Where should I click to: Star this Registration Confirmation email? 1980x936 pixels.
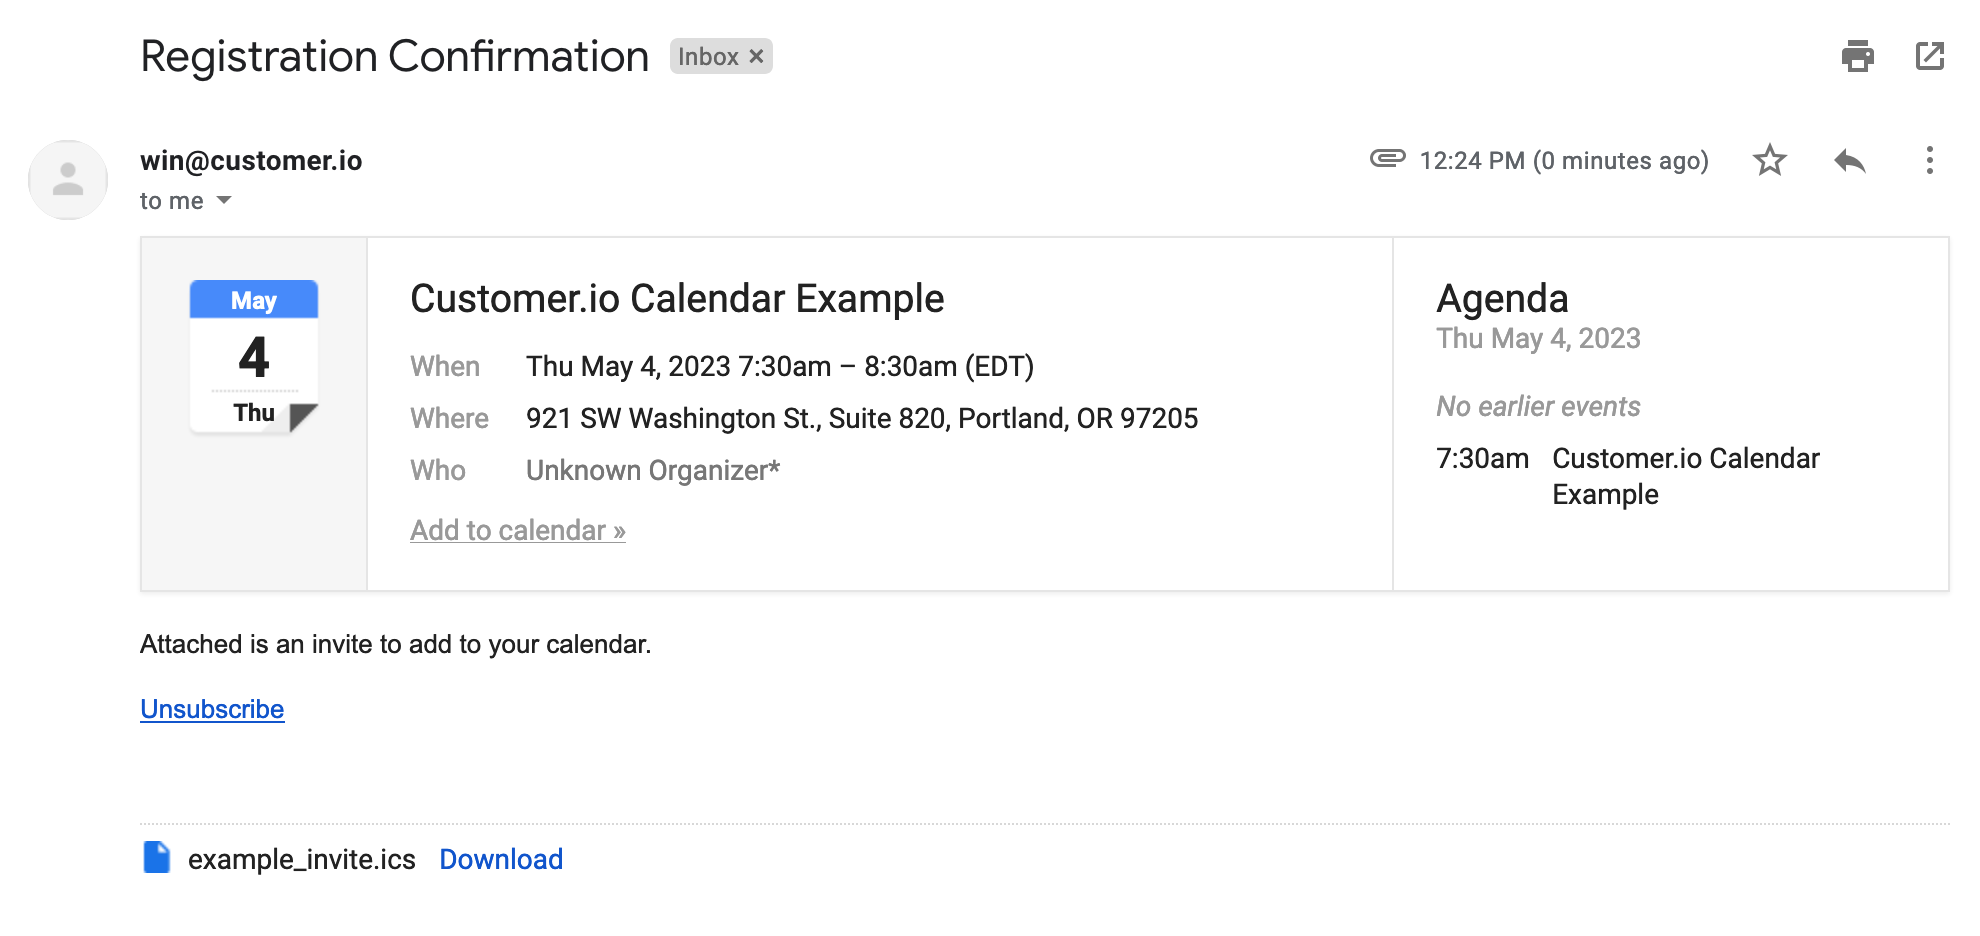tap(1769, 160)
